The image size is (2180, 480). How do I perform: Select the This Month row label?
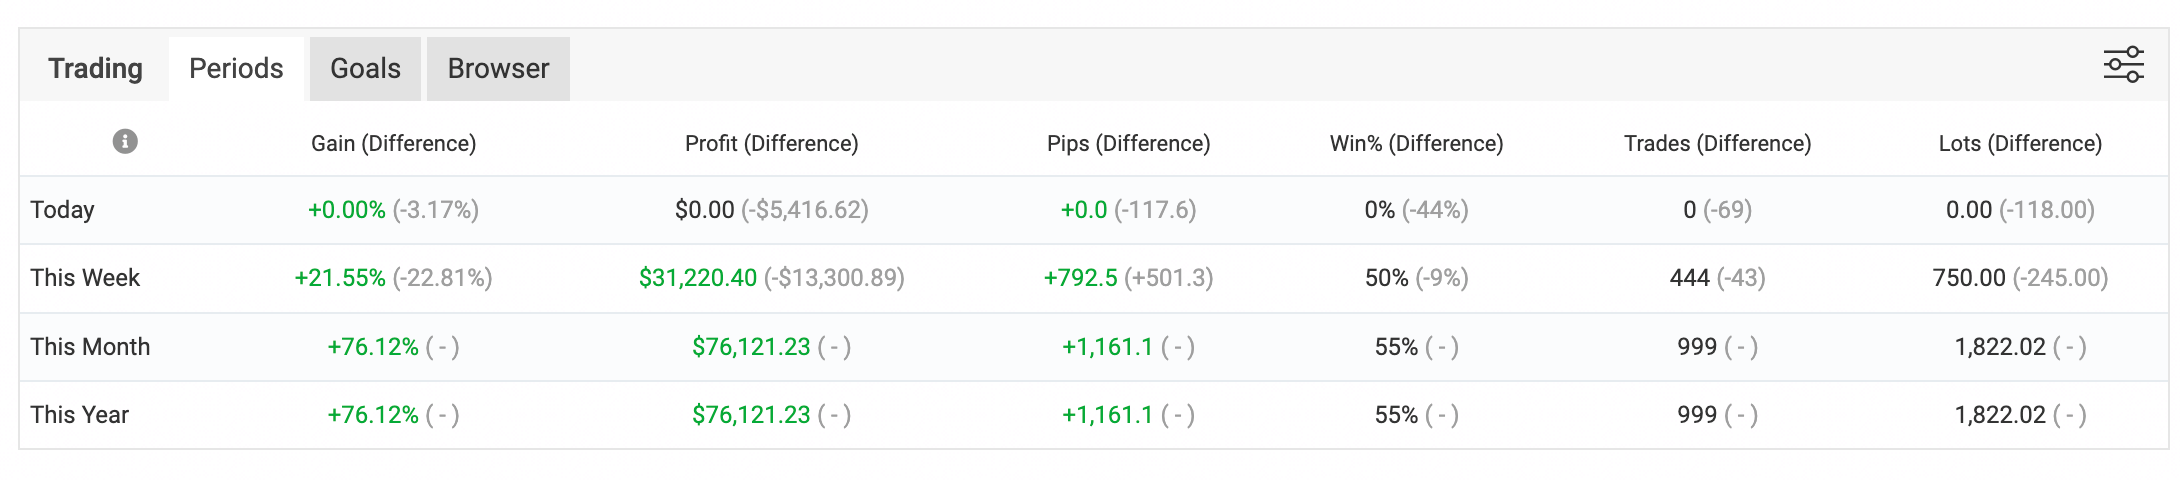coord(90,347)
